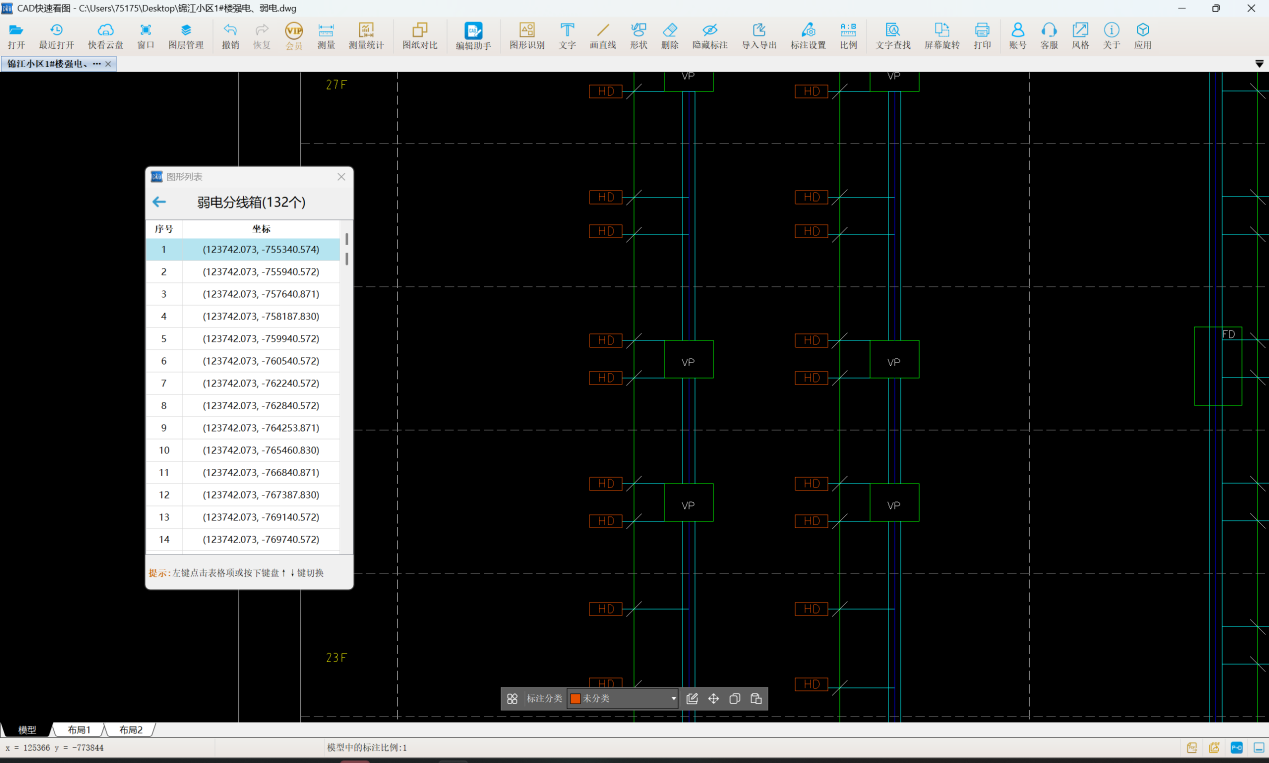Select row 12 coordinate -767387.830
The image size is (1269, 763).
point(243,495)
